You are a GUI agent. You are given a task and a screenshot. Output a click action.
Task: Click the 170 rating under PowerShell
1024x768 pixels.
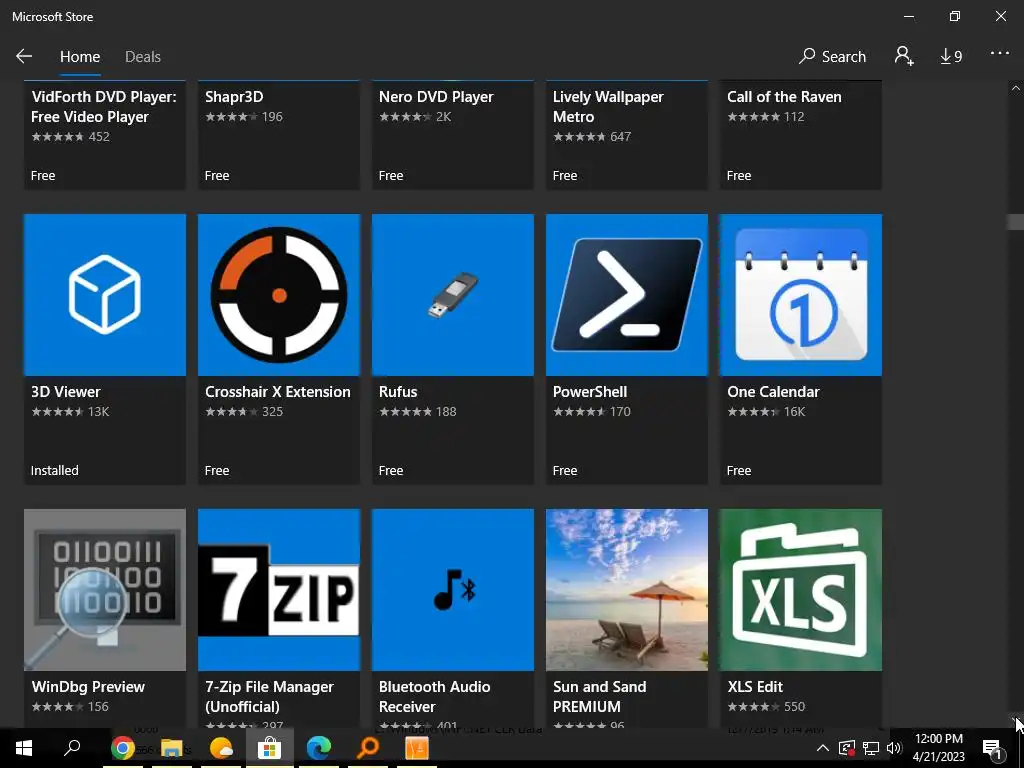[x=620, y=411]
